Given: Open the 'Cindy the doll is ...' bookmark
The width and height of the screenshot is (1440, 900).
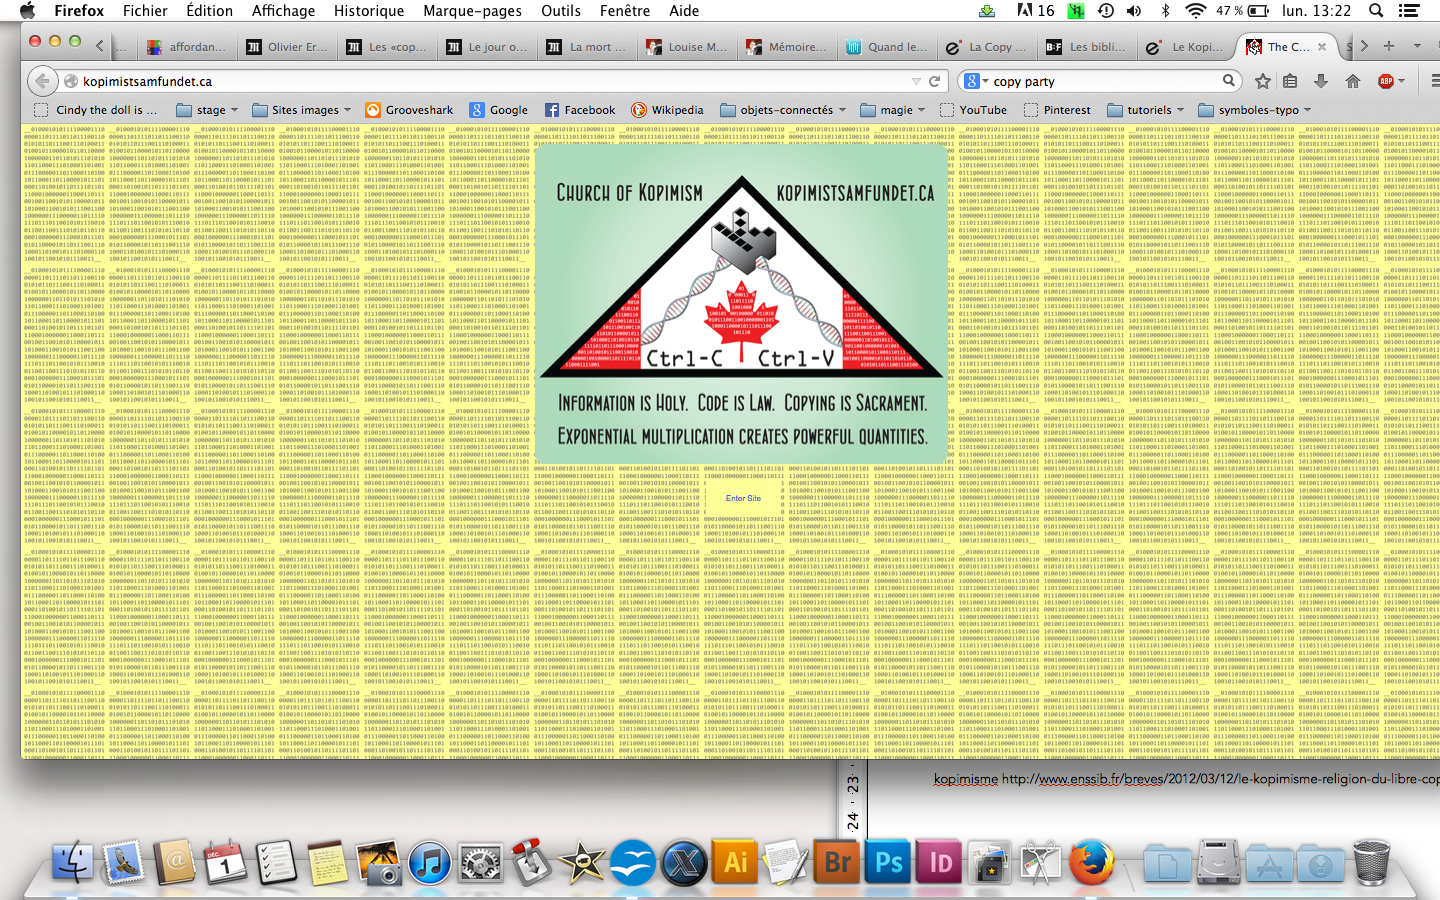Looking at the screenshot, I should [96, 110].
